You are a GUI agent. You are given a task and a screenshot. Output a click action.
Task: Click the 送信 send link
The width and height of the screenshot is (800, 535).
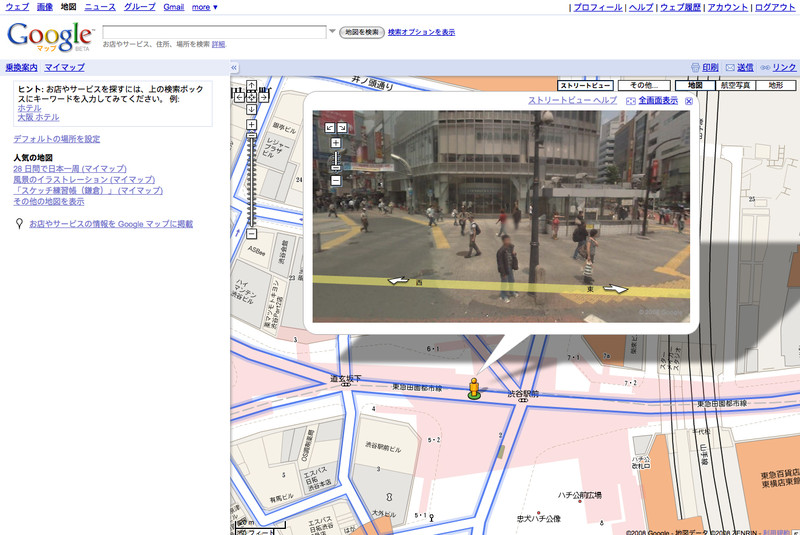pos(745,67)
